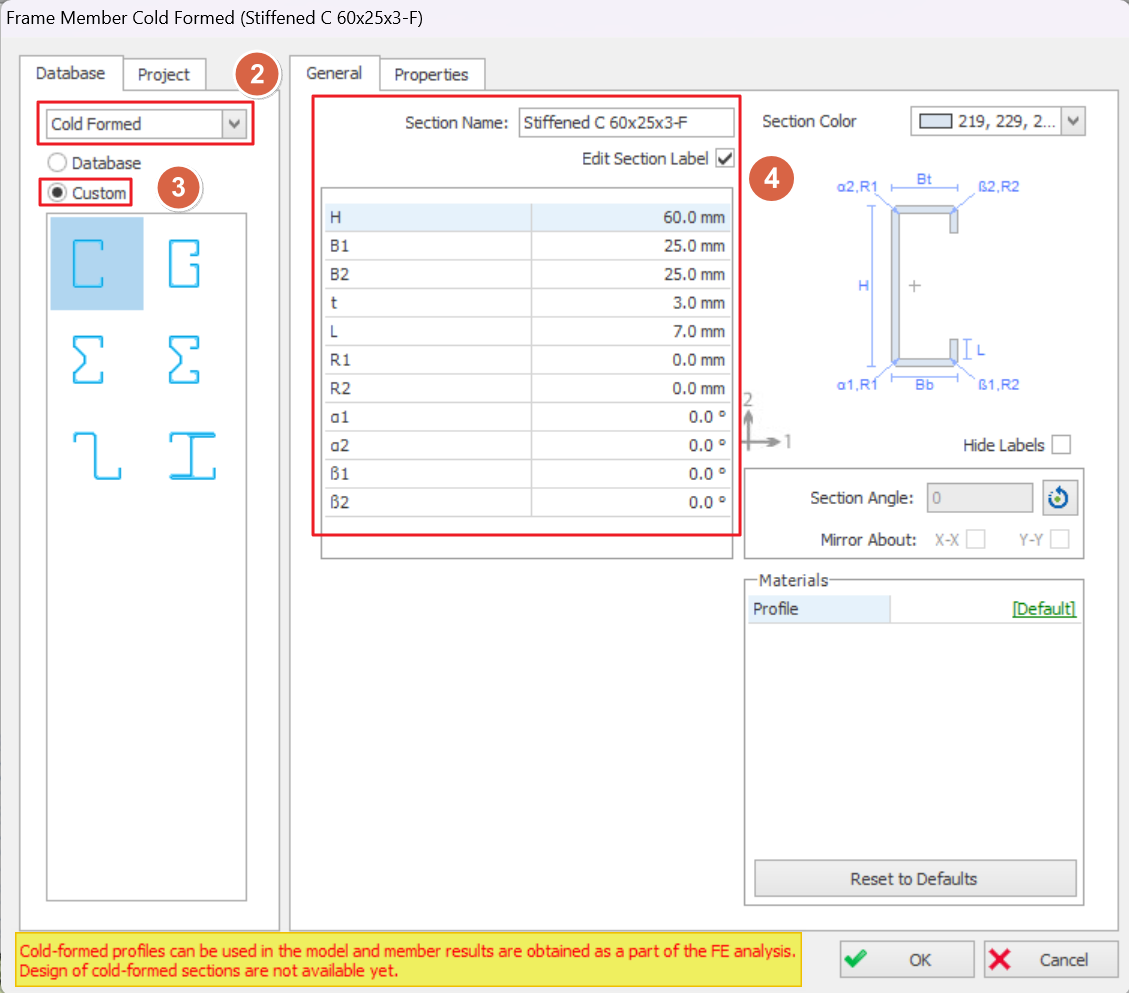
Task: Choose the G-shaped C profile with return lips
Action: [184, 263]
